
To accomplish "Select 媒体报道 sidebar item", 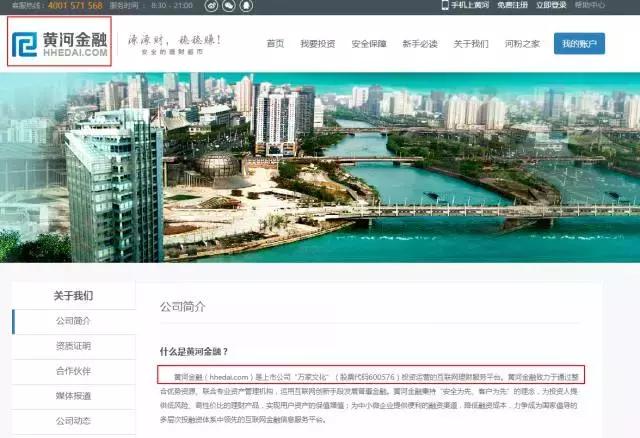I will tap(73, 396).
